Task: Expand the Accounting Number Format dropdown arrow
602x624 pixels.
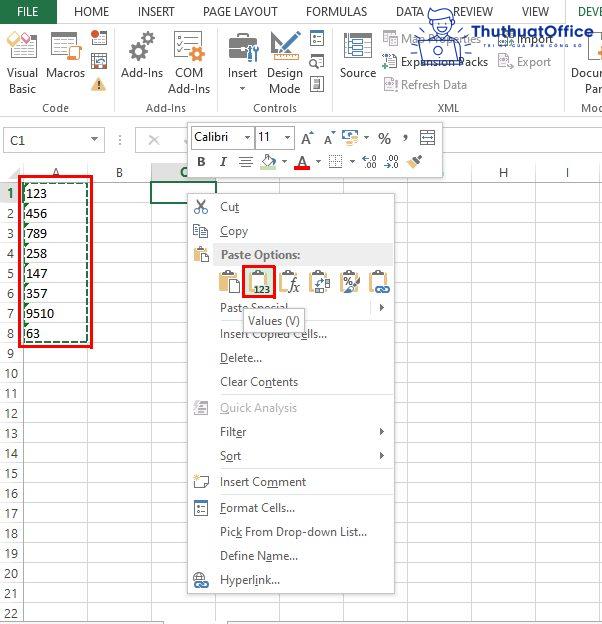Action: pyautogui.click(x=366, y=138)
